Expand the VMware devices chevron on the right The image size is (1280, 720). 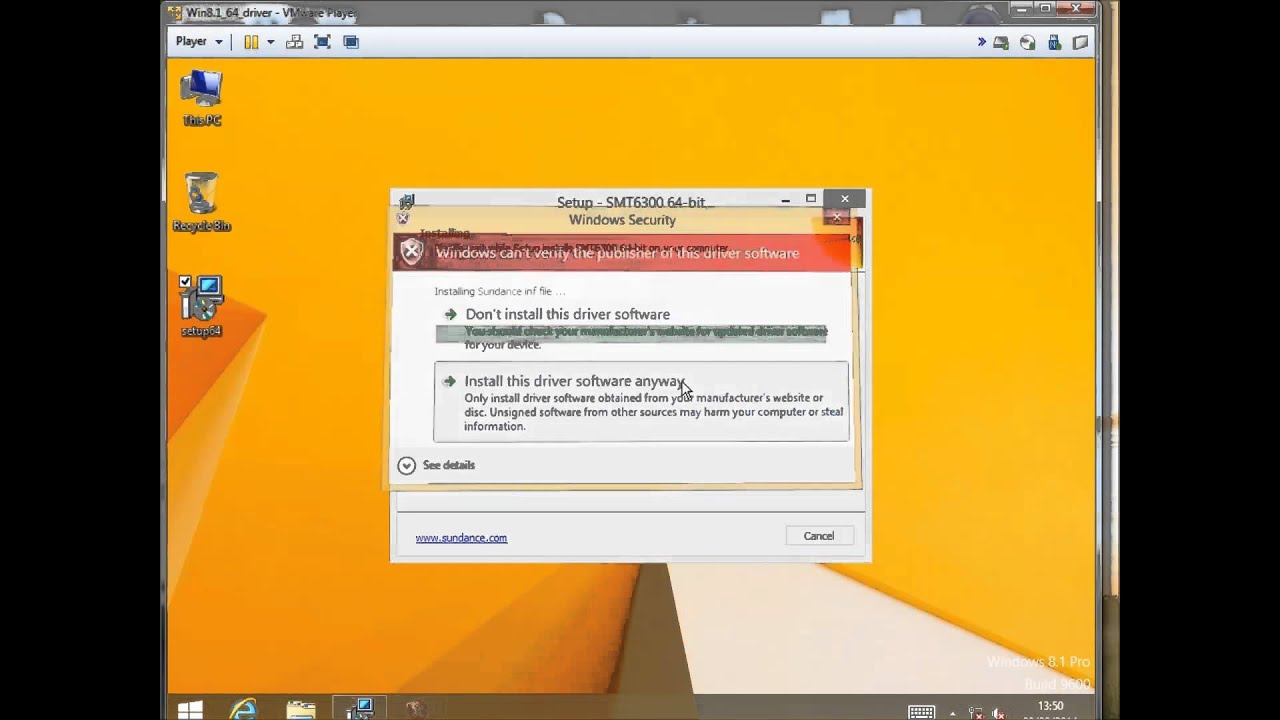coord(981,41)
